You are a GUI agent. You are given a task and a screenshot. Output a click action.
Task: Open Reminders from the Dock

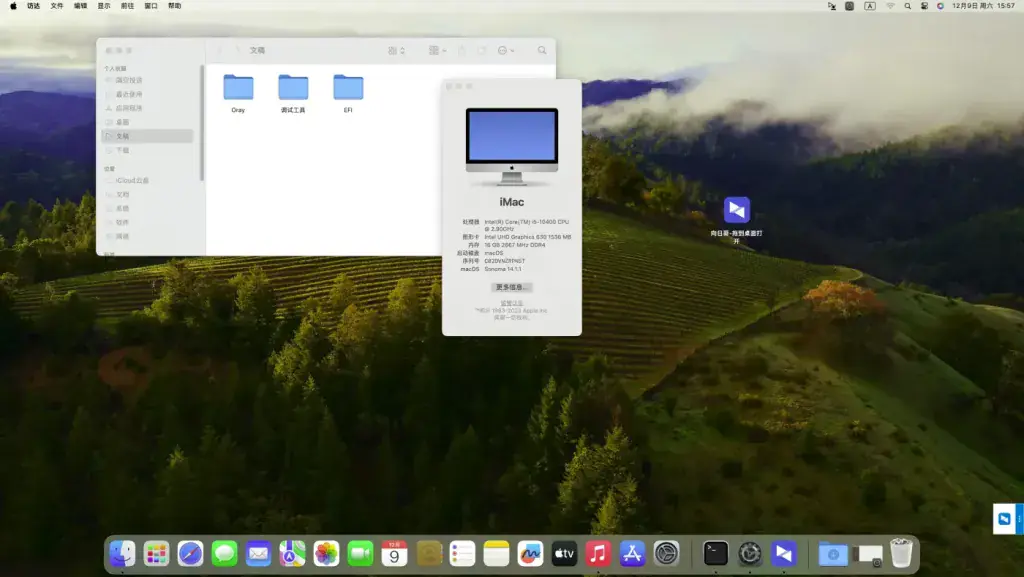click(x=462, y=554)
